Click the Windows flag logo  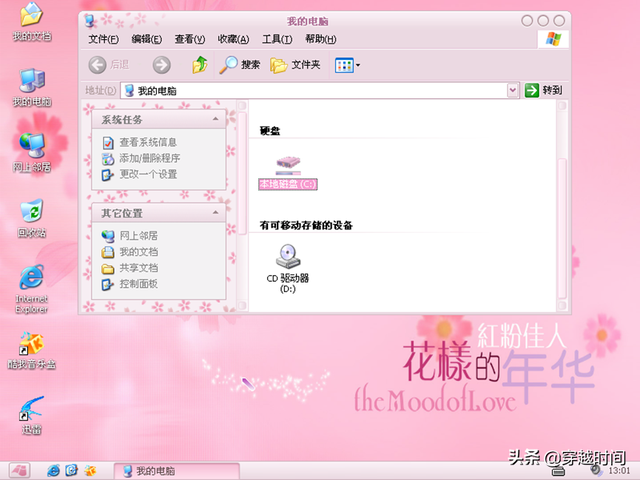click(553, 39)
